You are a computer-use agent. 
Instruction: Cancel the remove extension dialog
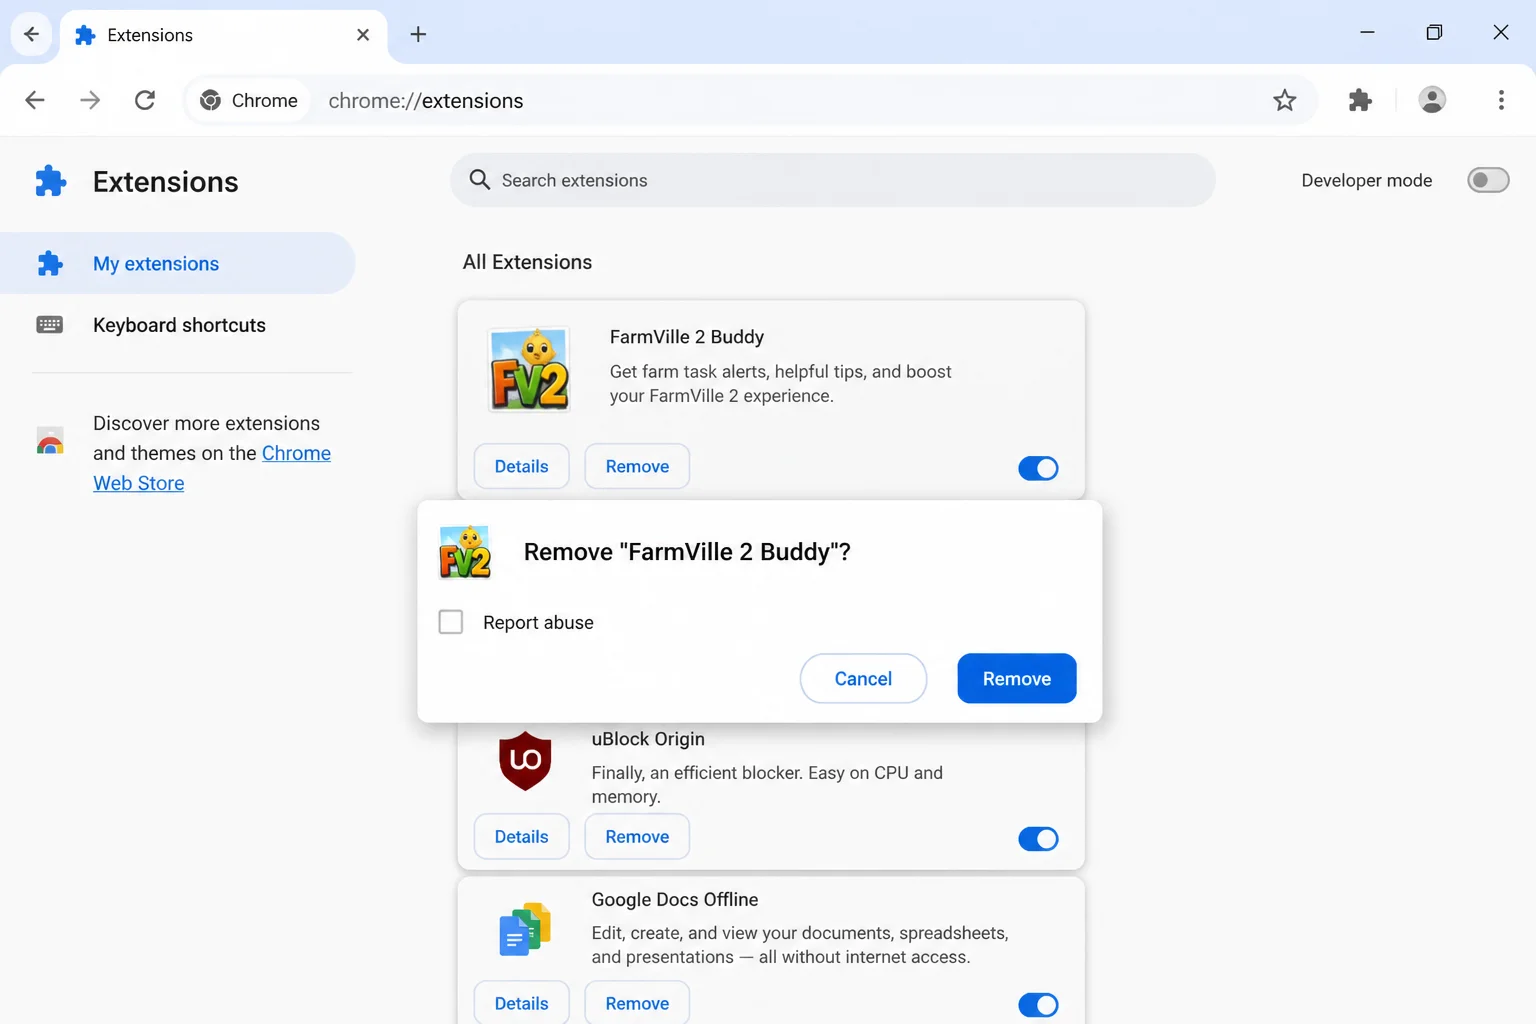863,679
